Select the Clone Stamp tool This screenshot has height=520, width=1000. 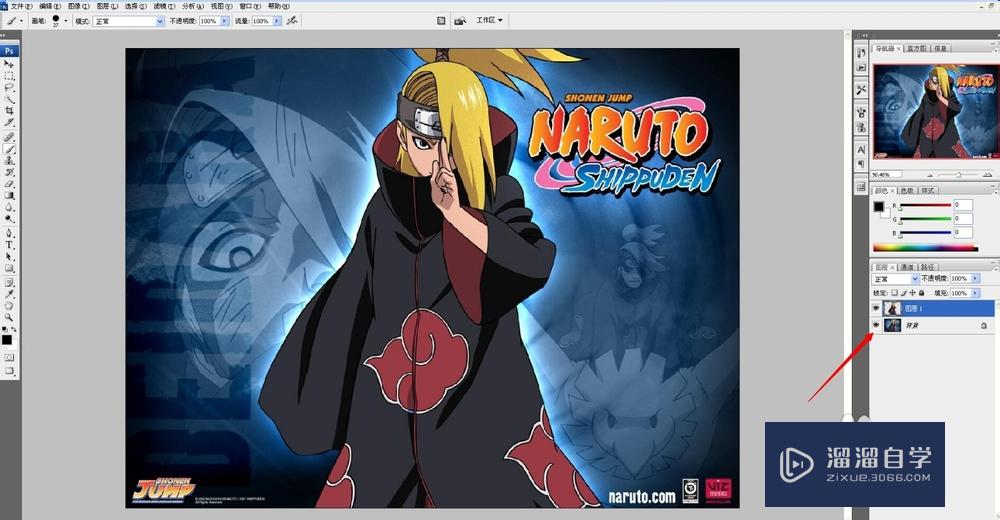(8, 161)
